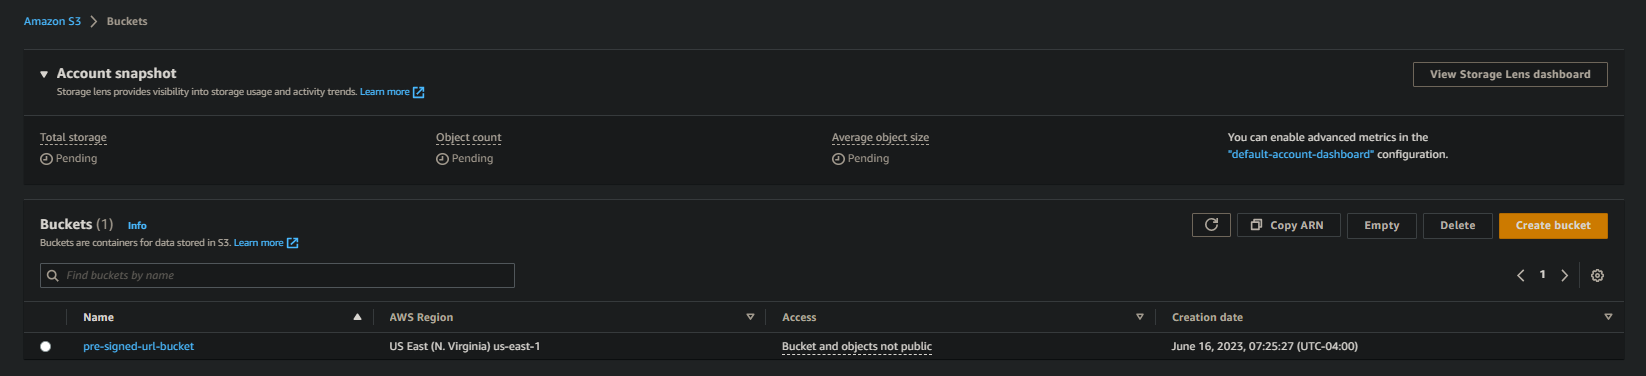The width and height of the screenshot is (1646, 376).
Task: Click external link icon after Storage lens Learn more
Action: click(419, 92)
